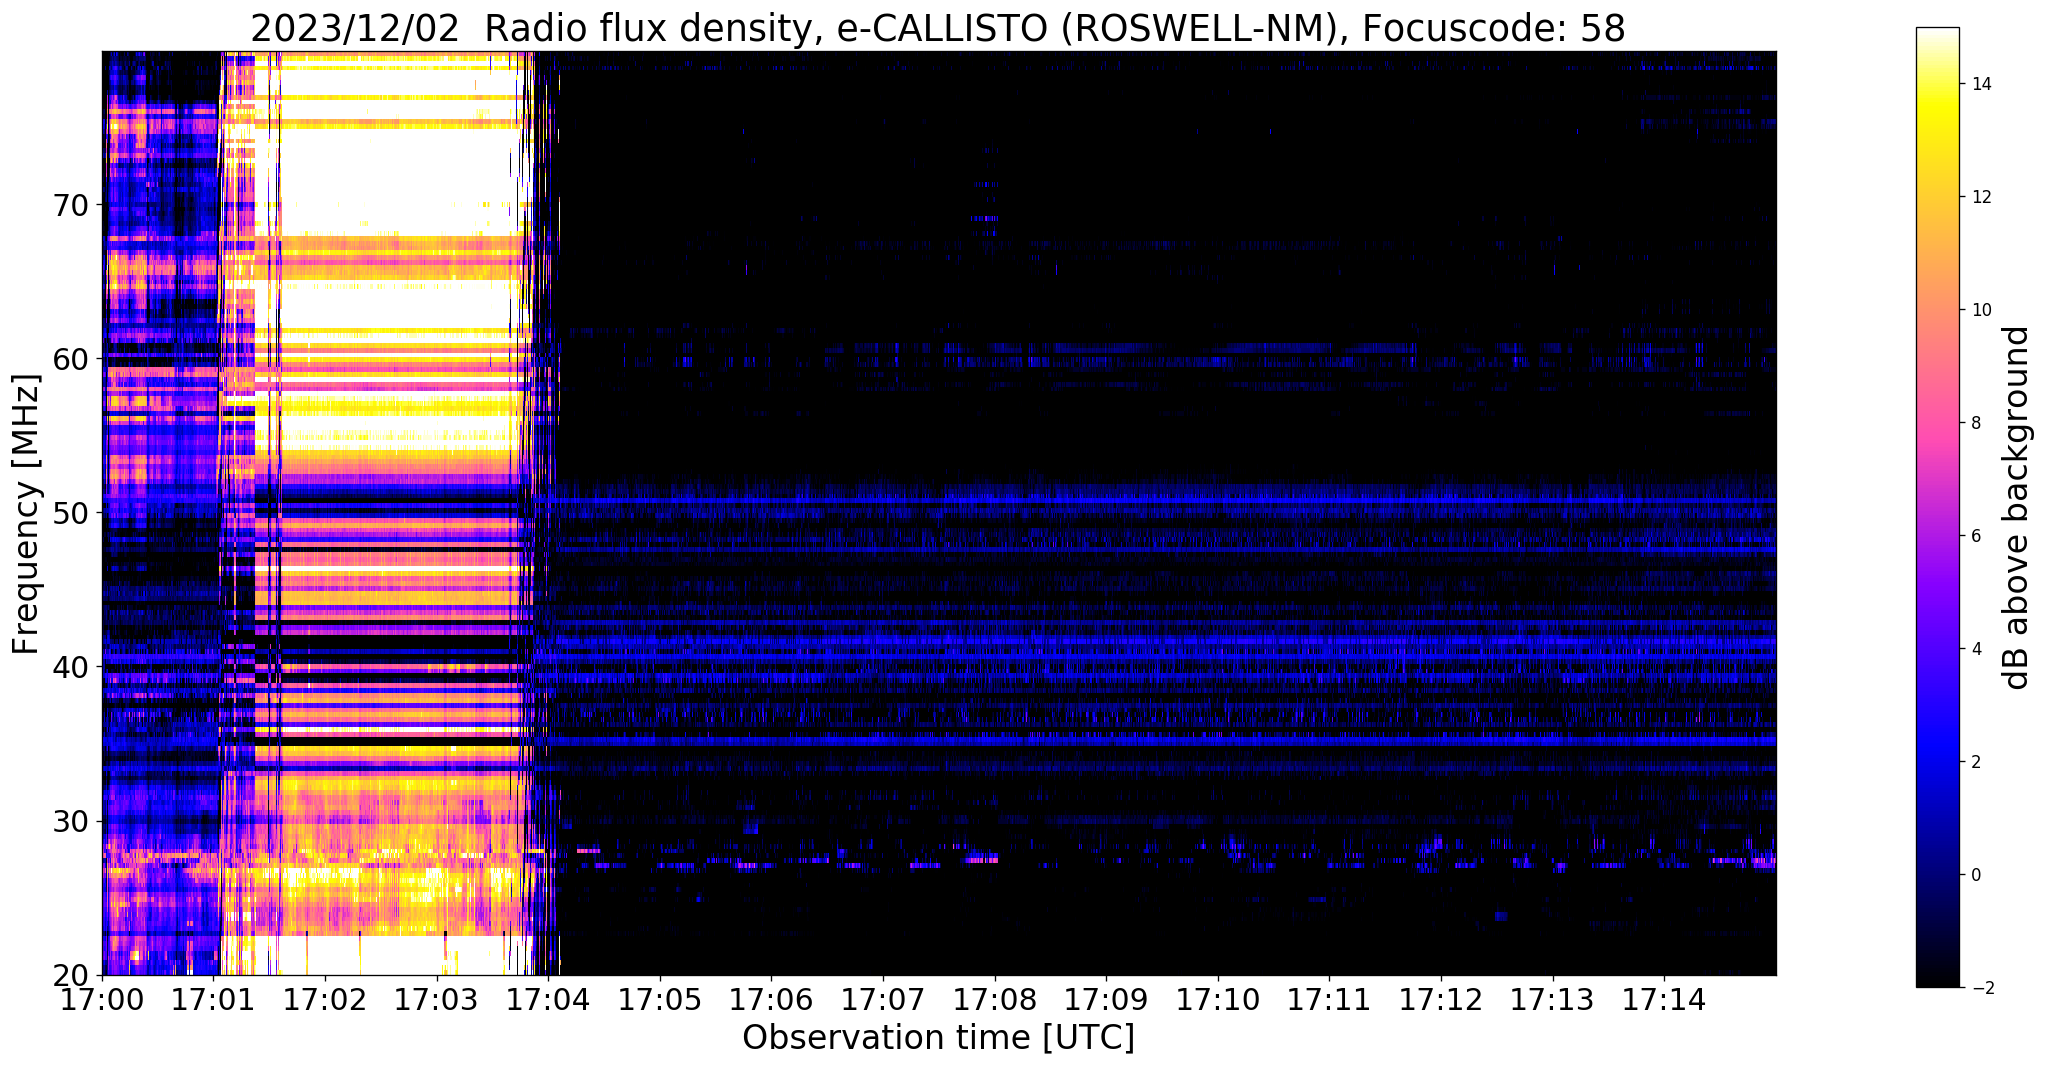
Task: Click the 17:05 time tick label
Action: 660,998
